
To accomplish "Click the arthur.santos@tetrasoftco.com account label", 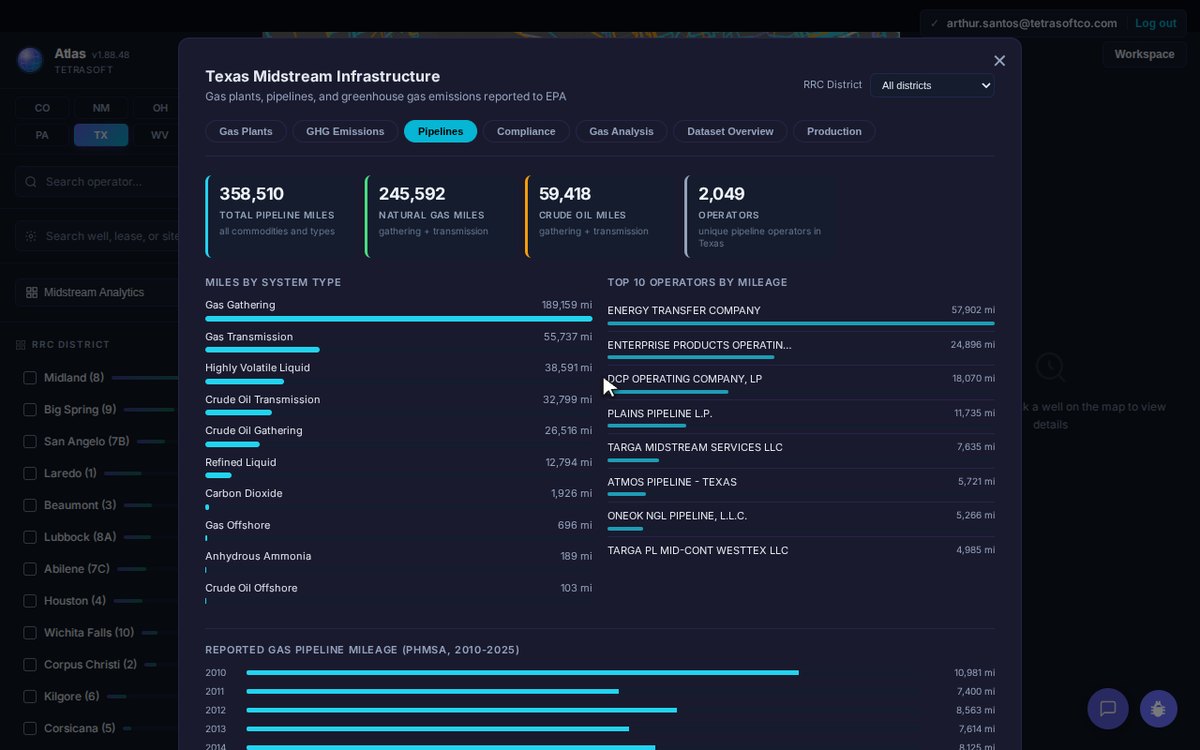I will [1031, 23].
